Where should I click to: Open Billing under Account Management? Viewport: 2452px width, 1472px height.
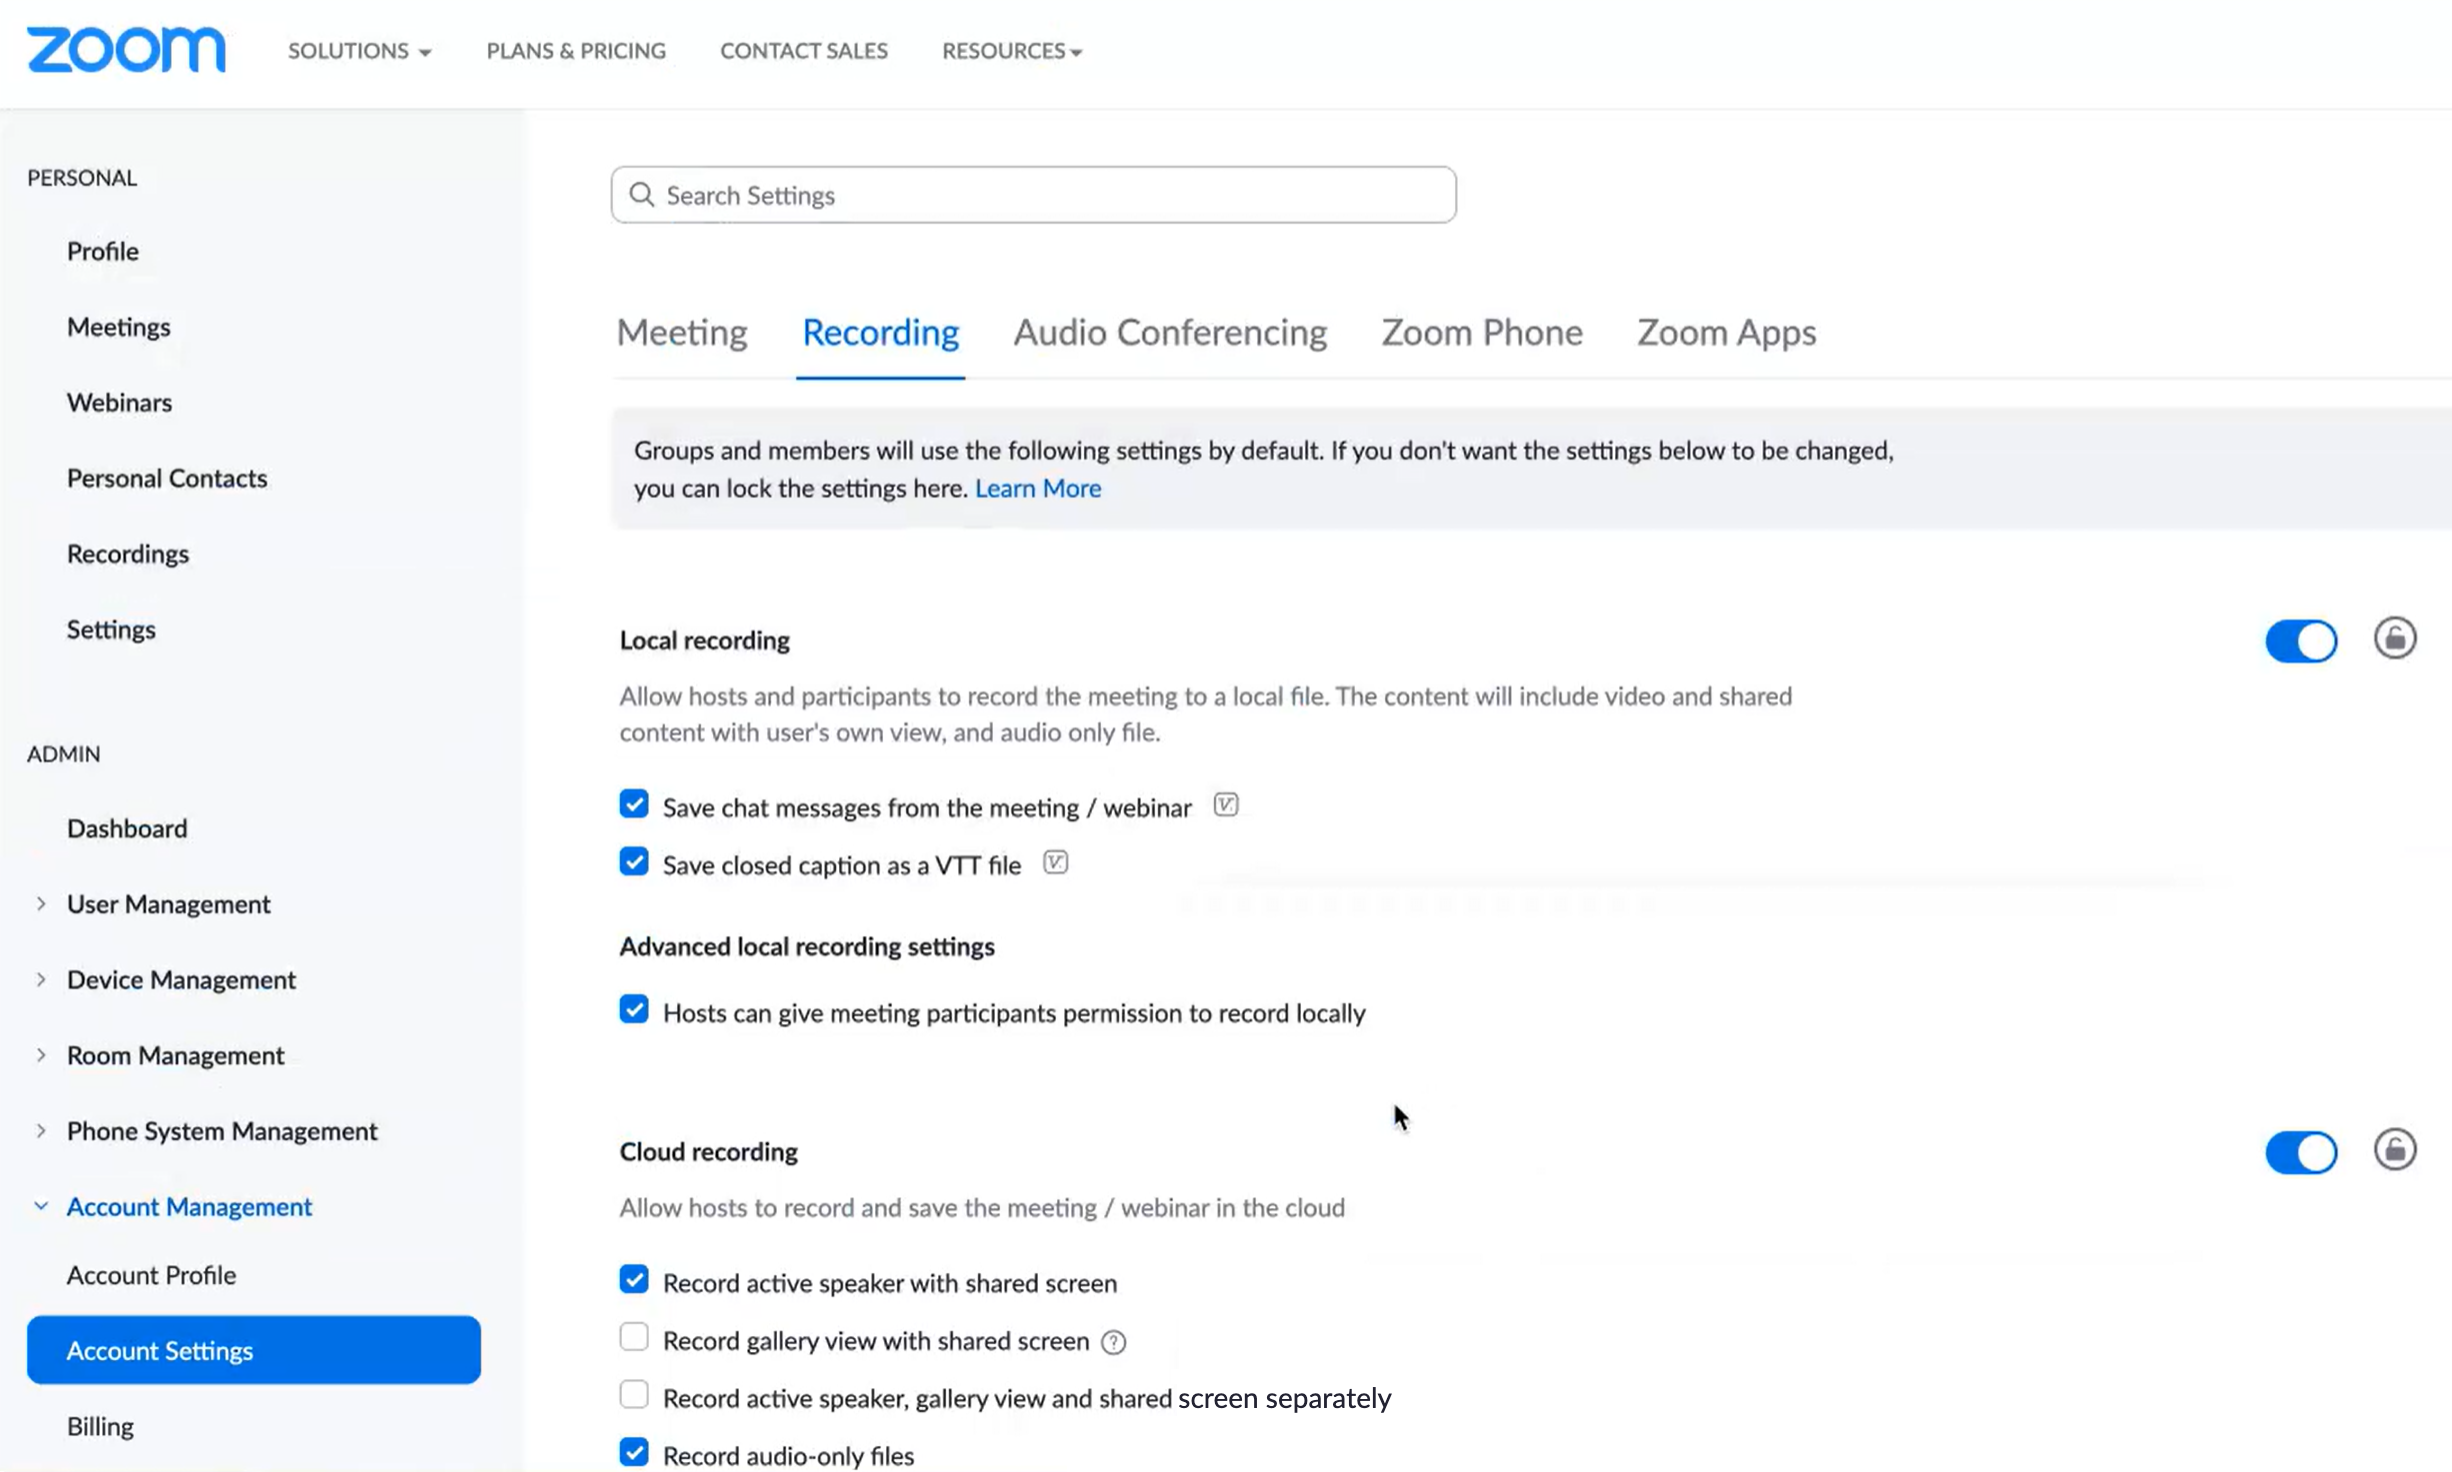[x=100, y=1426]
